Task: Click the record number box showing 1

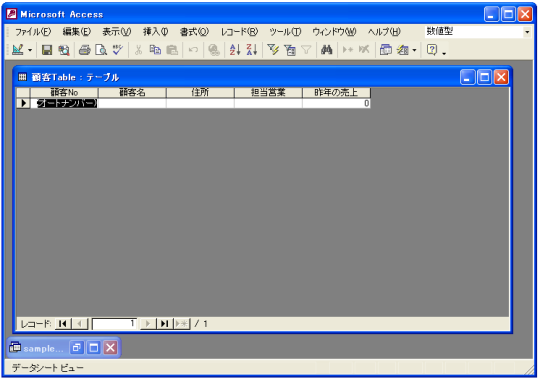Action: [x=114, y=324]
